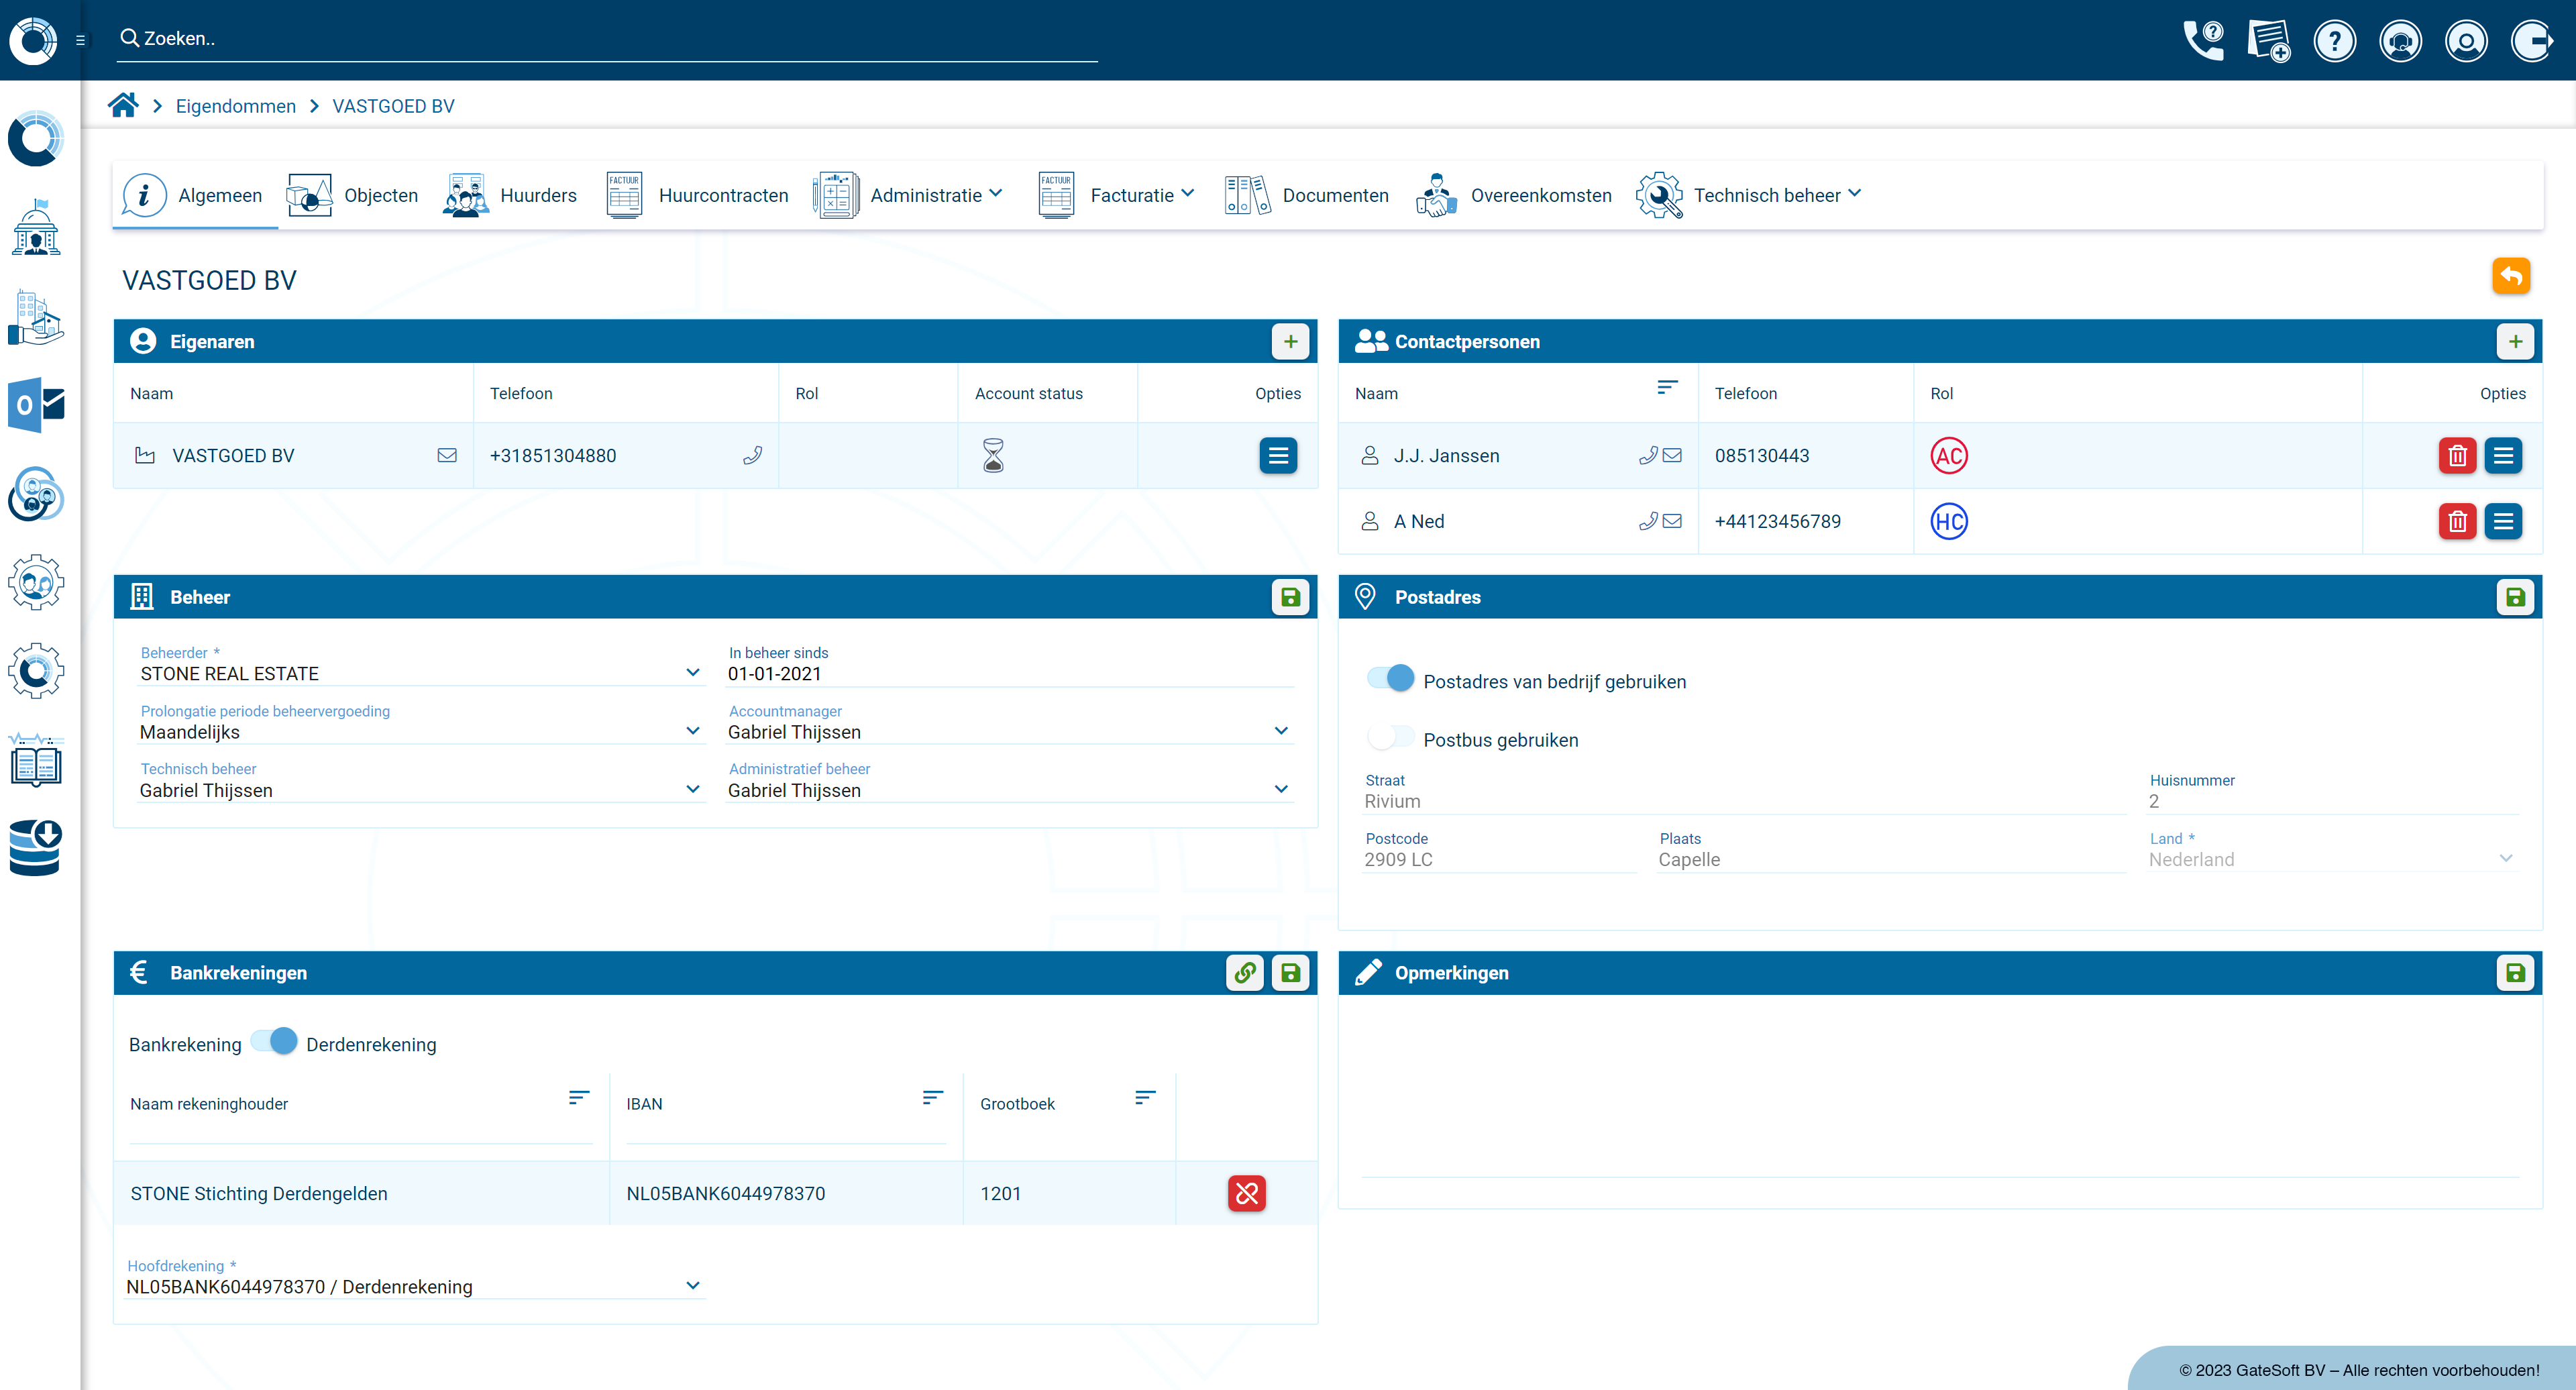Open the Outlook icon in the sidebar
The height and width of the screenshot is (1390, 2576).
click(x=36, y=405)
